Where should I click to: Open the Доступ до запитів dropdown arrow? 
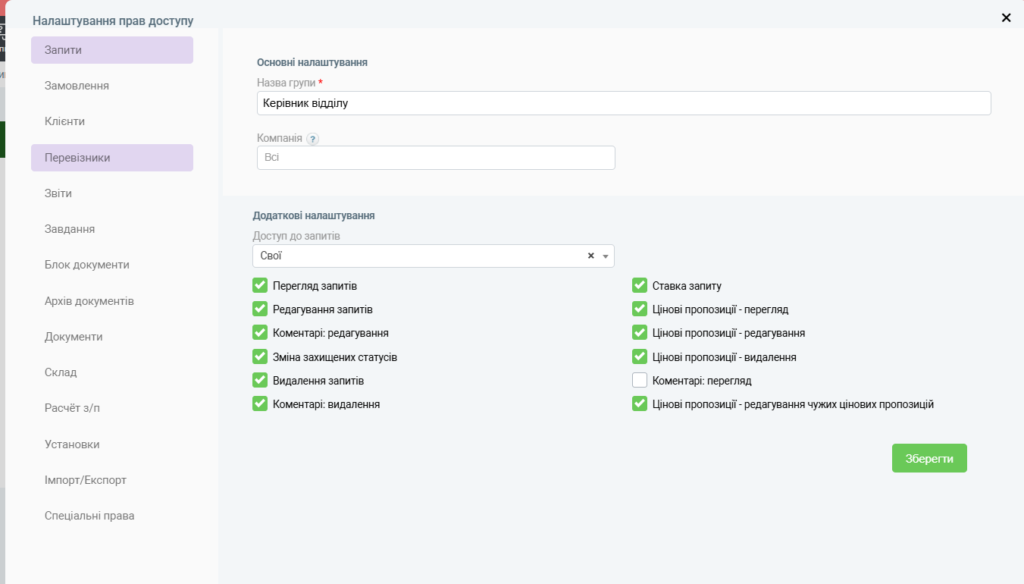(605, 256)
